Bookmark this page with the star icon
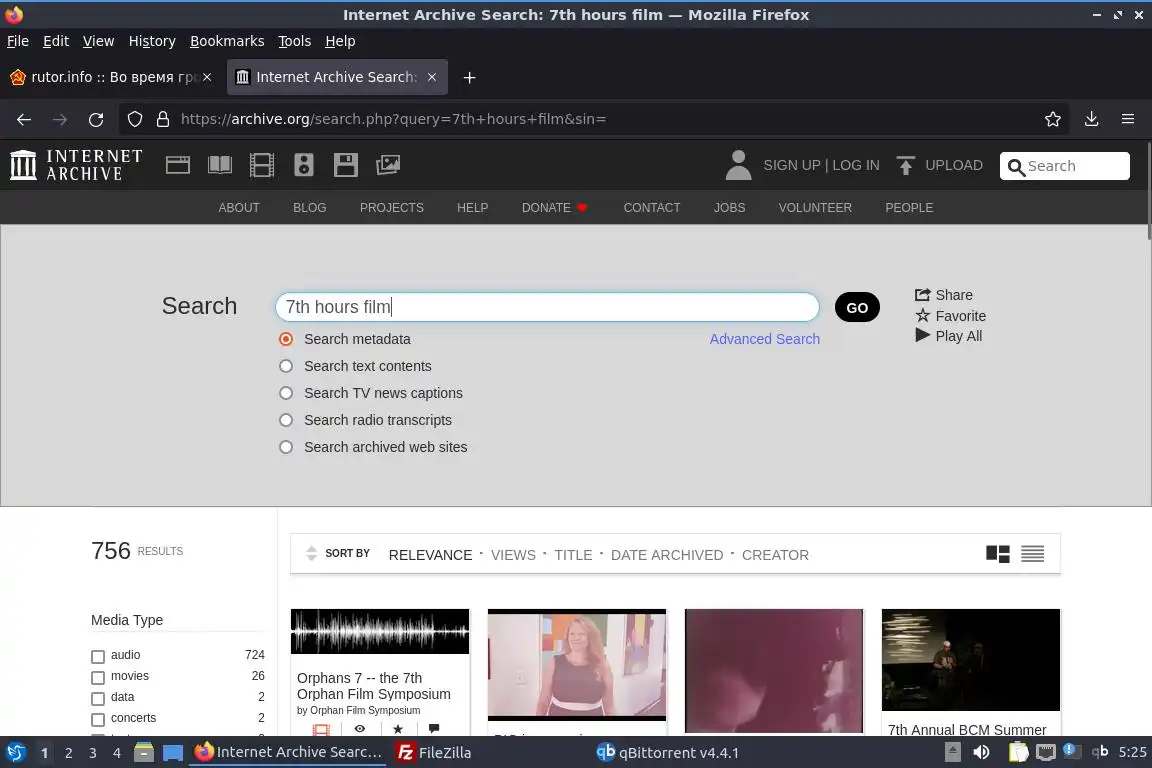 [1053, 119]
